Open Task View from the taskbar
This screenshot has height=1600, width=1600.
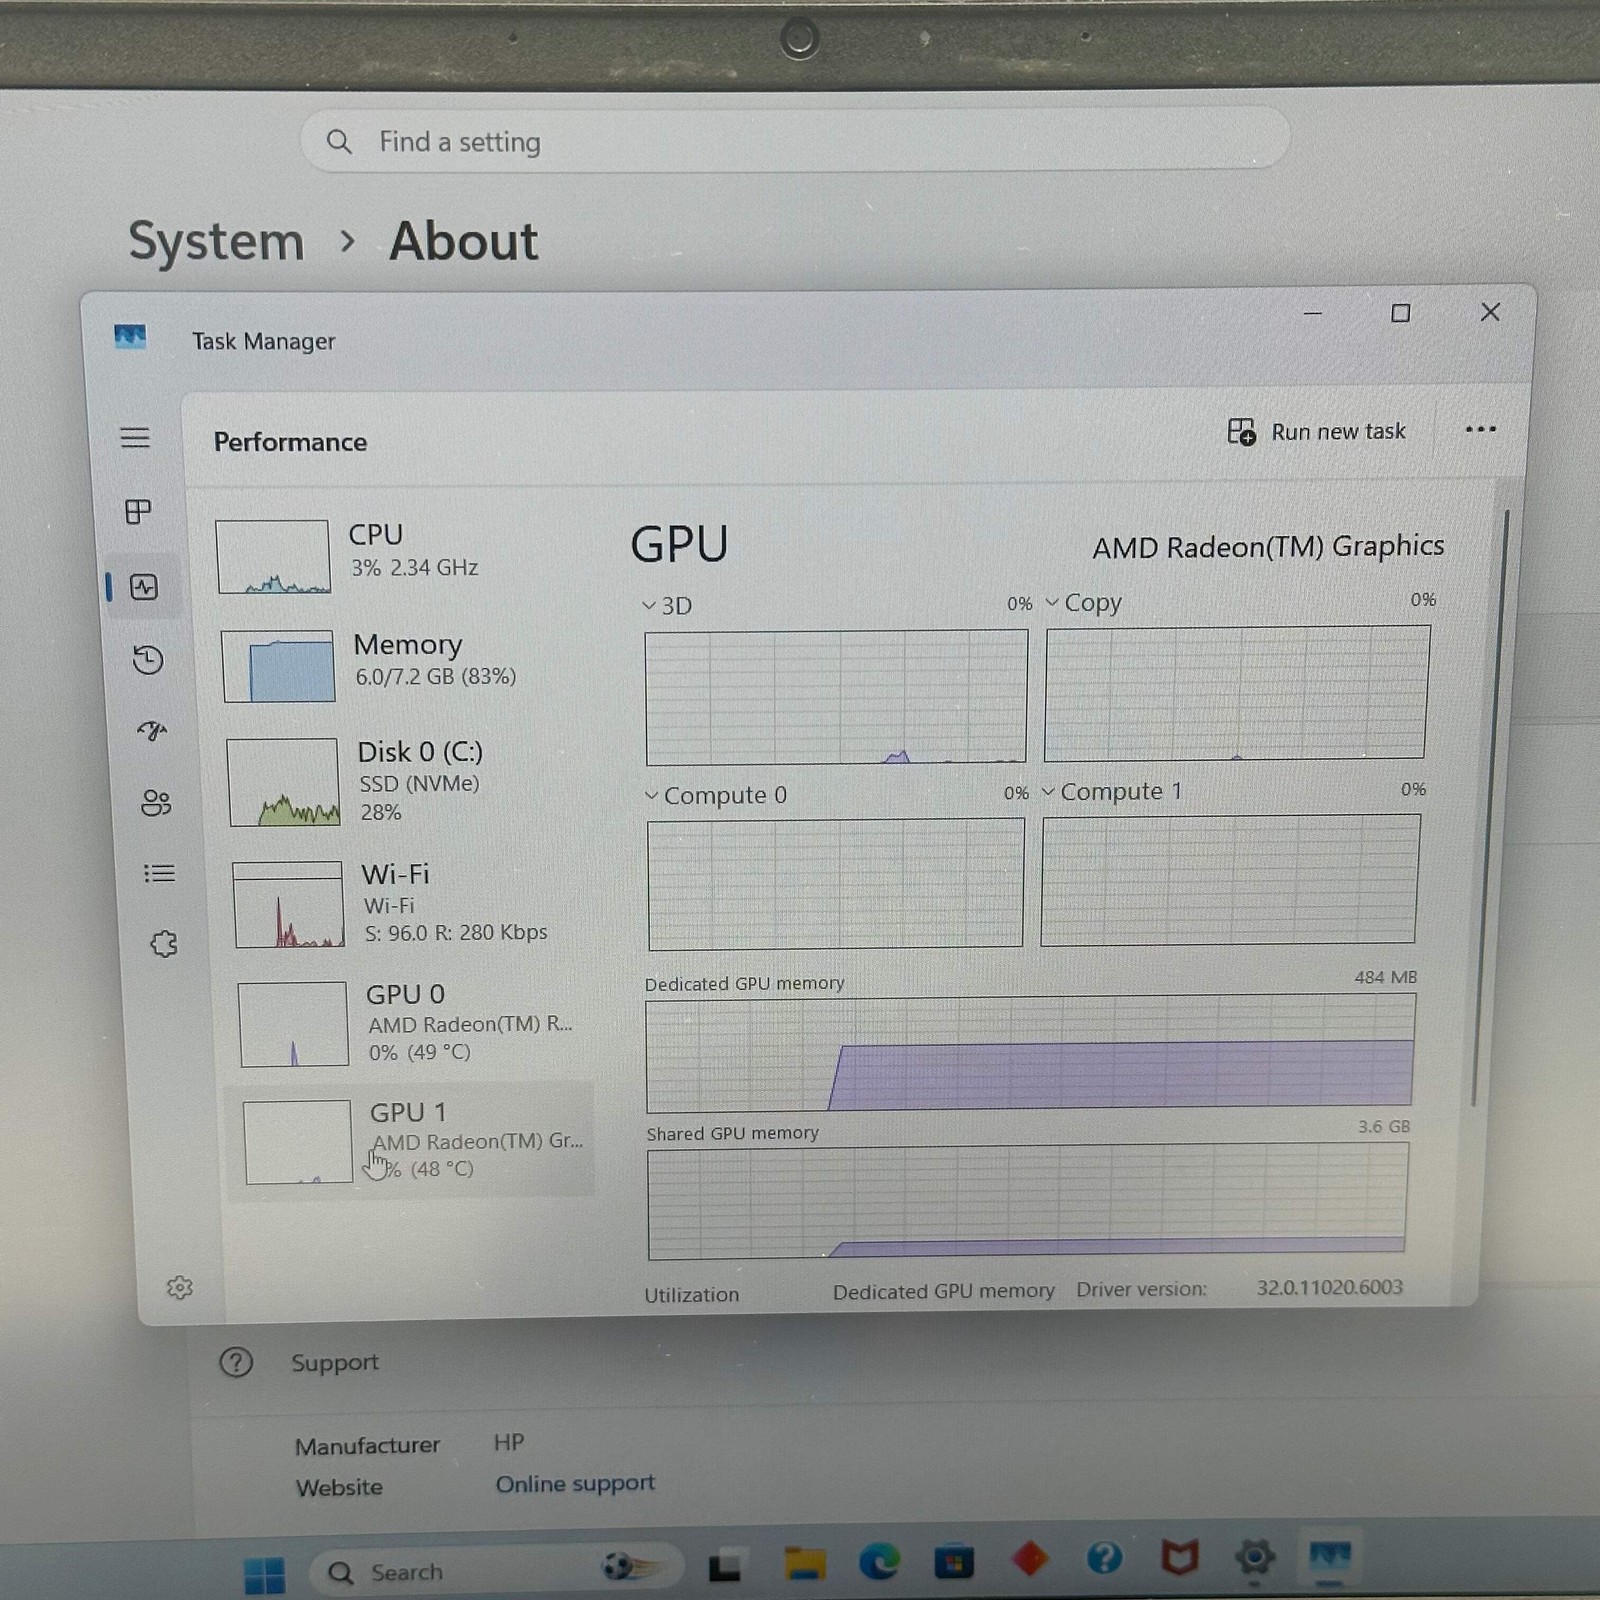point(725,1567)
